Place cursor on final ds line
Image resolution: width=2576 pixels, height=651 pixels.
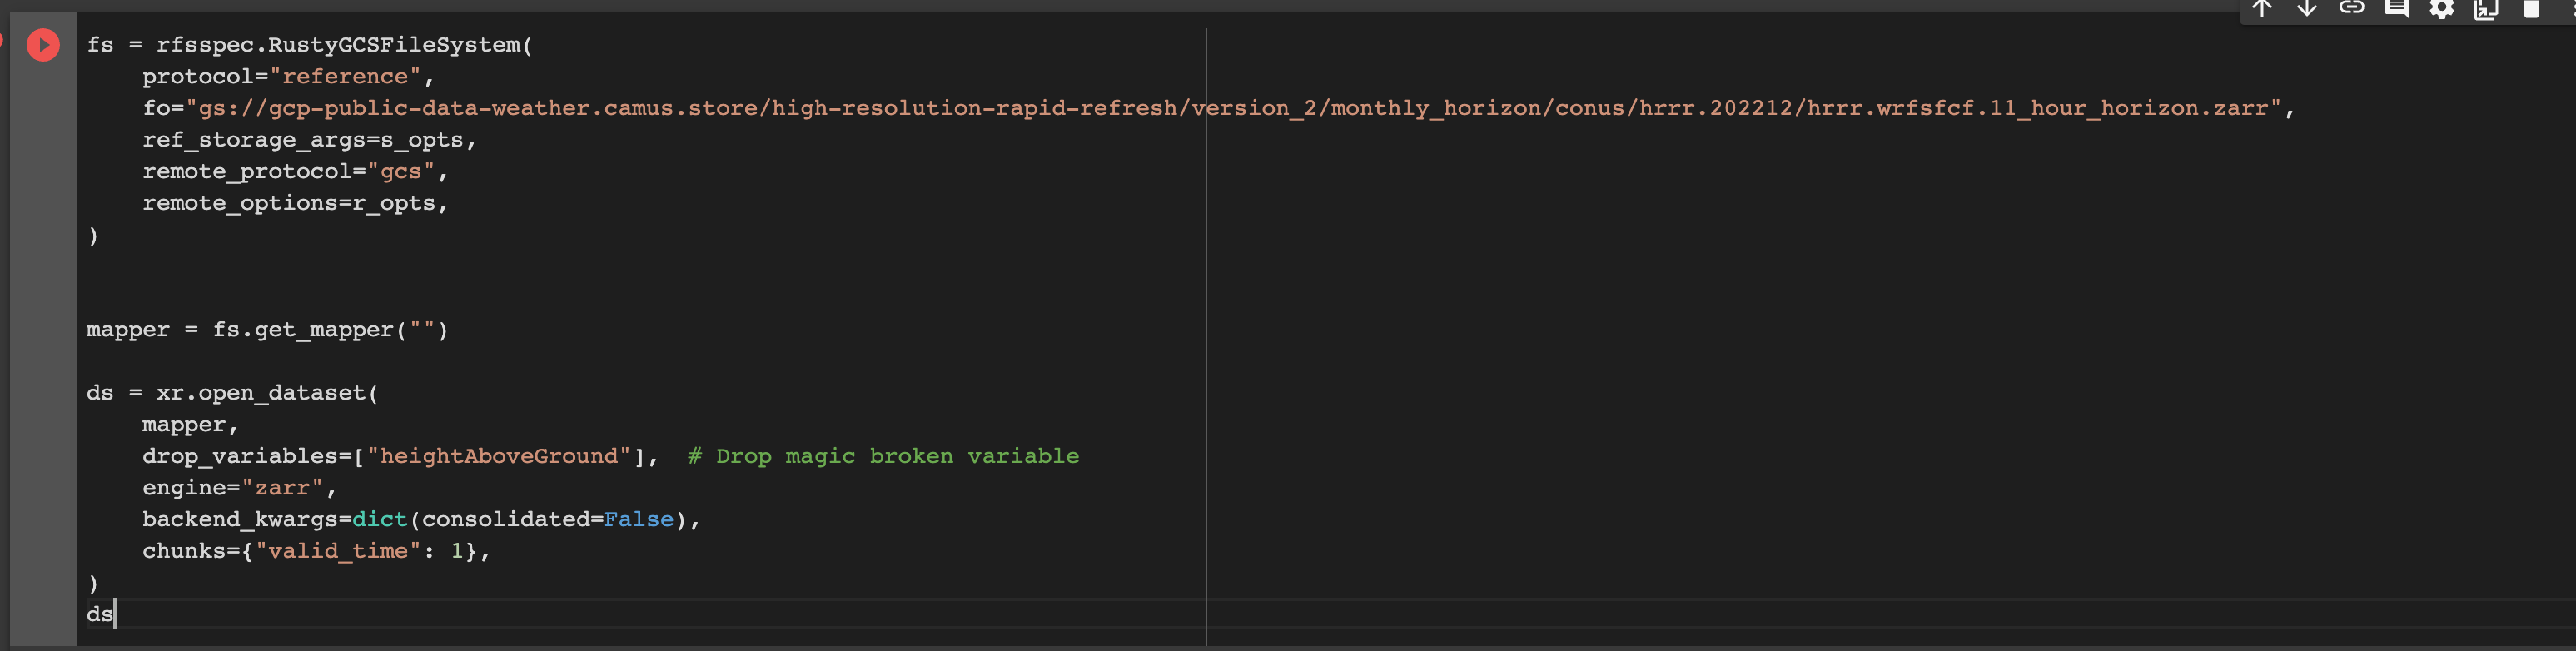point(100,614)
